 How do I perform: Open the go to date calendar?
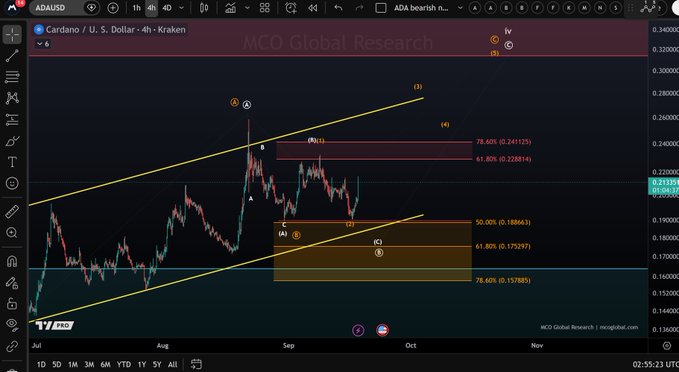196,364
